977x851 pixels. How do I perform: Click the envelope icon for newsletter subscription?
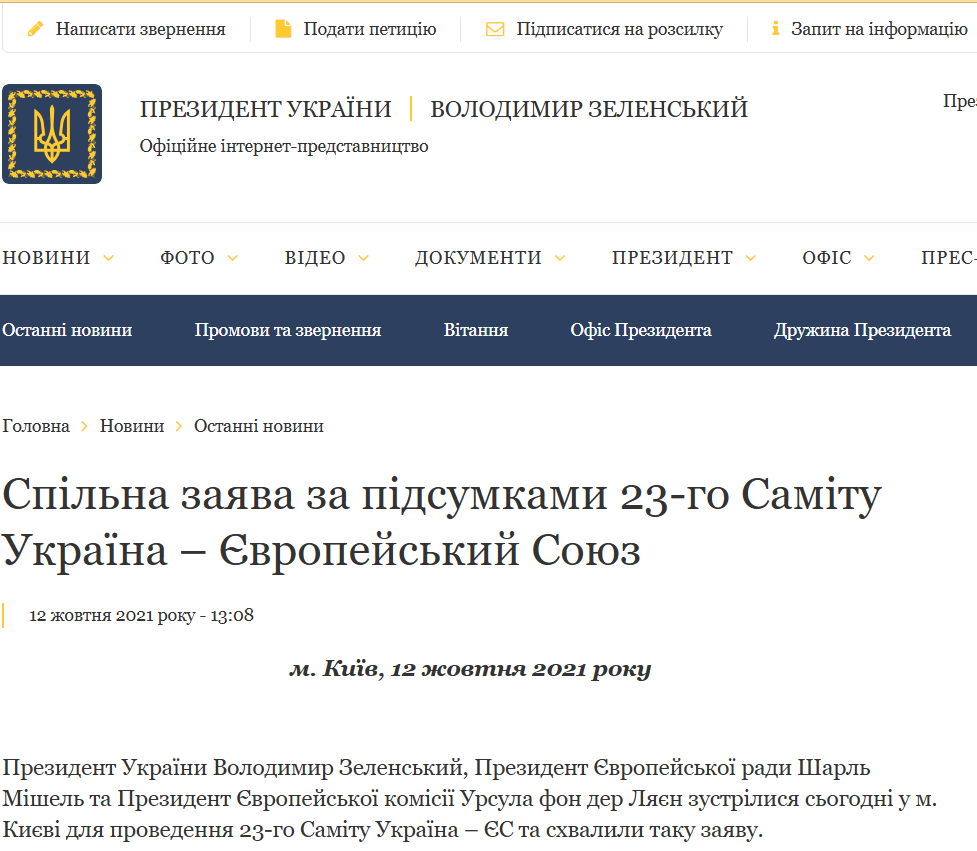click(494, 28)
